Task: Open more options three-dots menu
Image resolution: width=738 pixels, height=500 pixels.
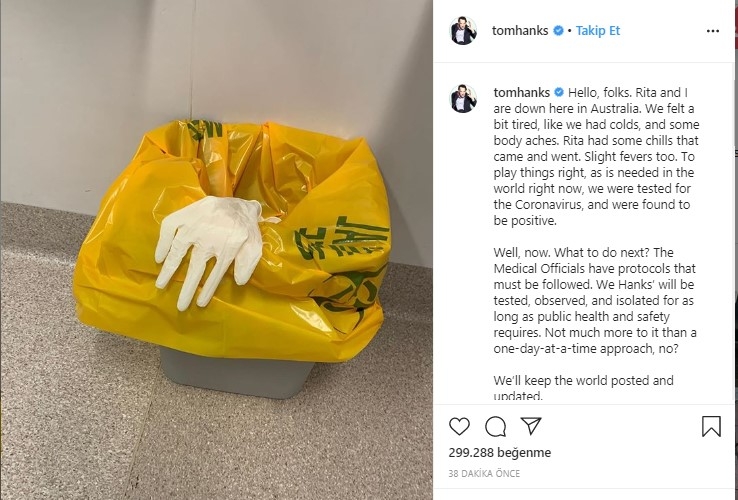Action: coord(713,31)
